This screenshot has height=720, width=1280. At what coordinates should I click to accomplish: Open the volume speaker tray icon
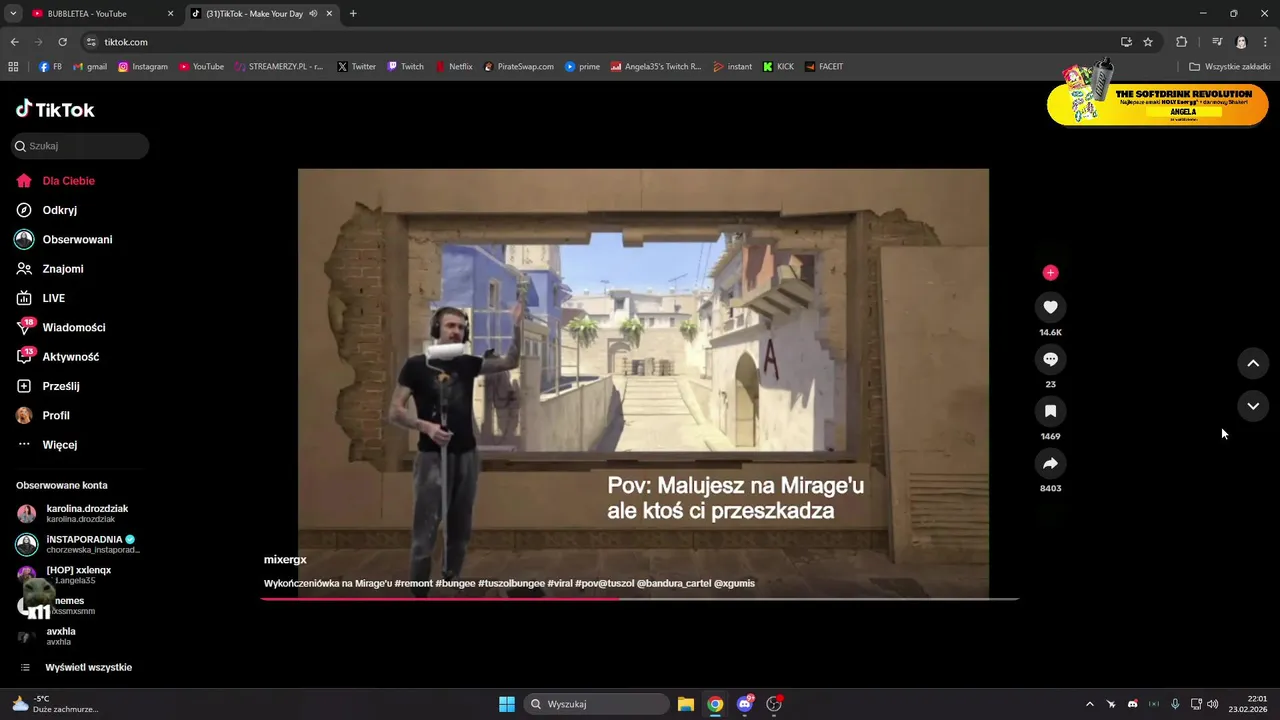coord(1213,704)
